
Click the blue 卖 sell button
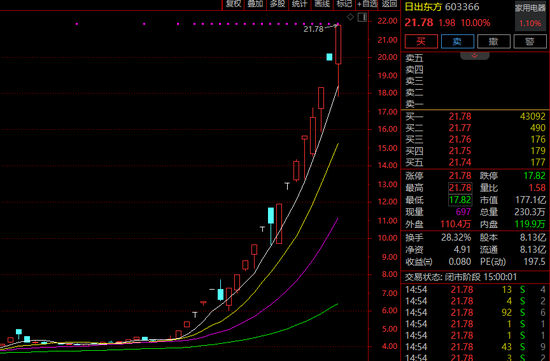[457, 41]
